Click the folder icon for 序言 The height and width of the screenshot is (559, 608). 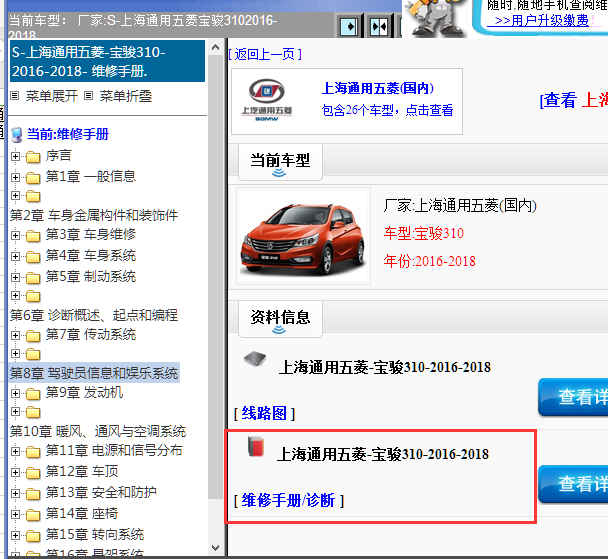[33, 157]
